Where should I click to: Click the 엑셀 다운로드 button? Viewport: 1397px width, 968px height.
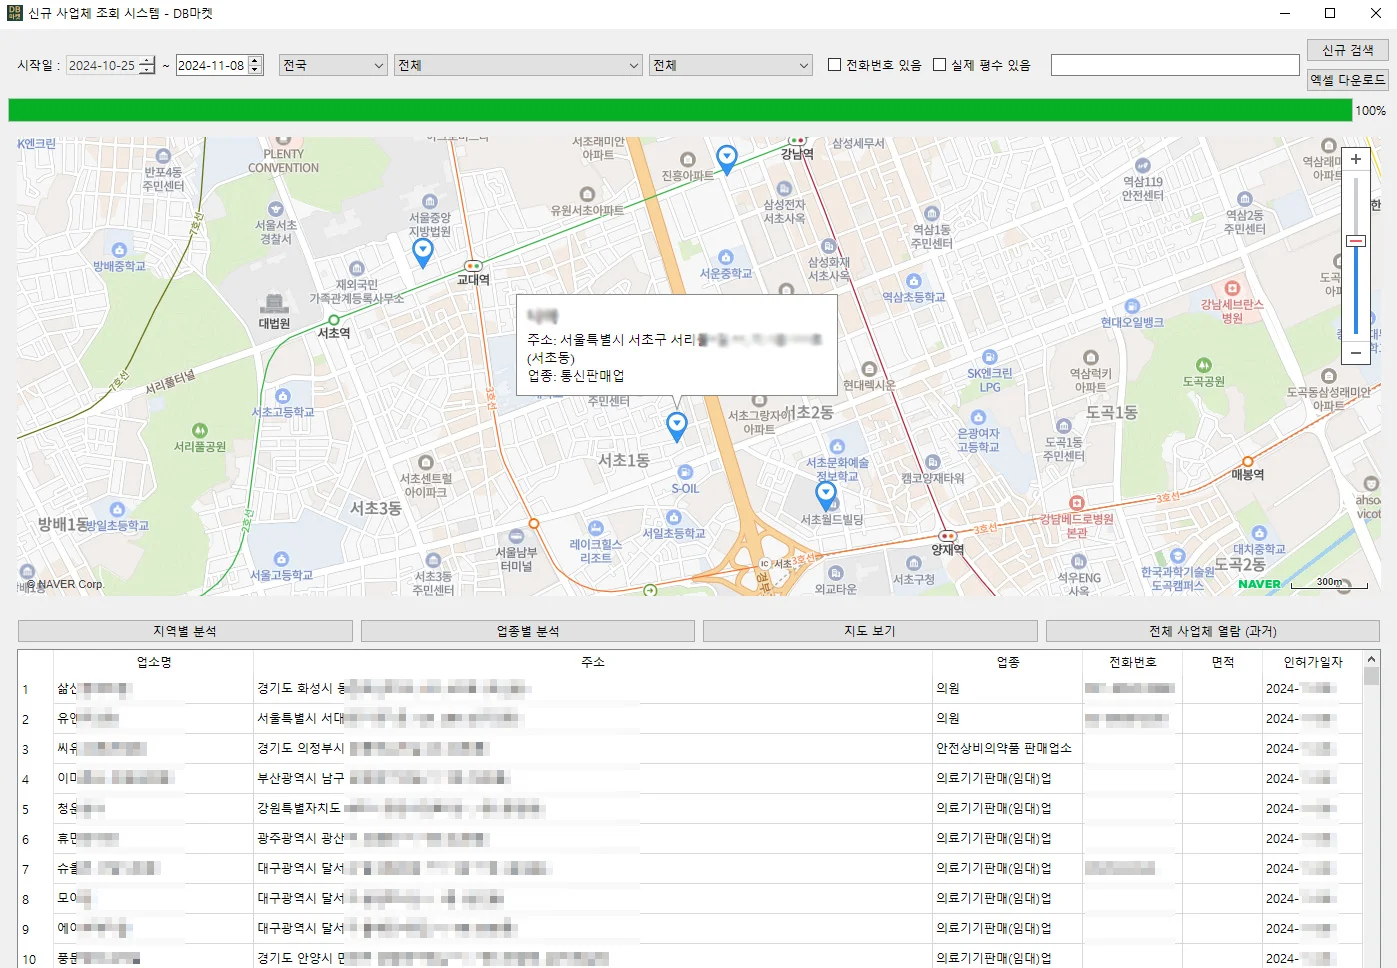tap(1348, 80)
